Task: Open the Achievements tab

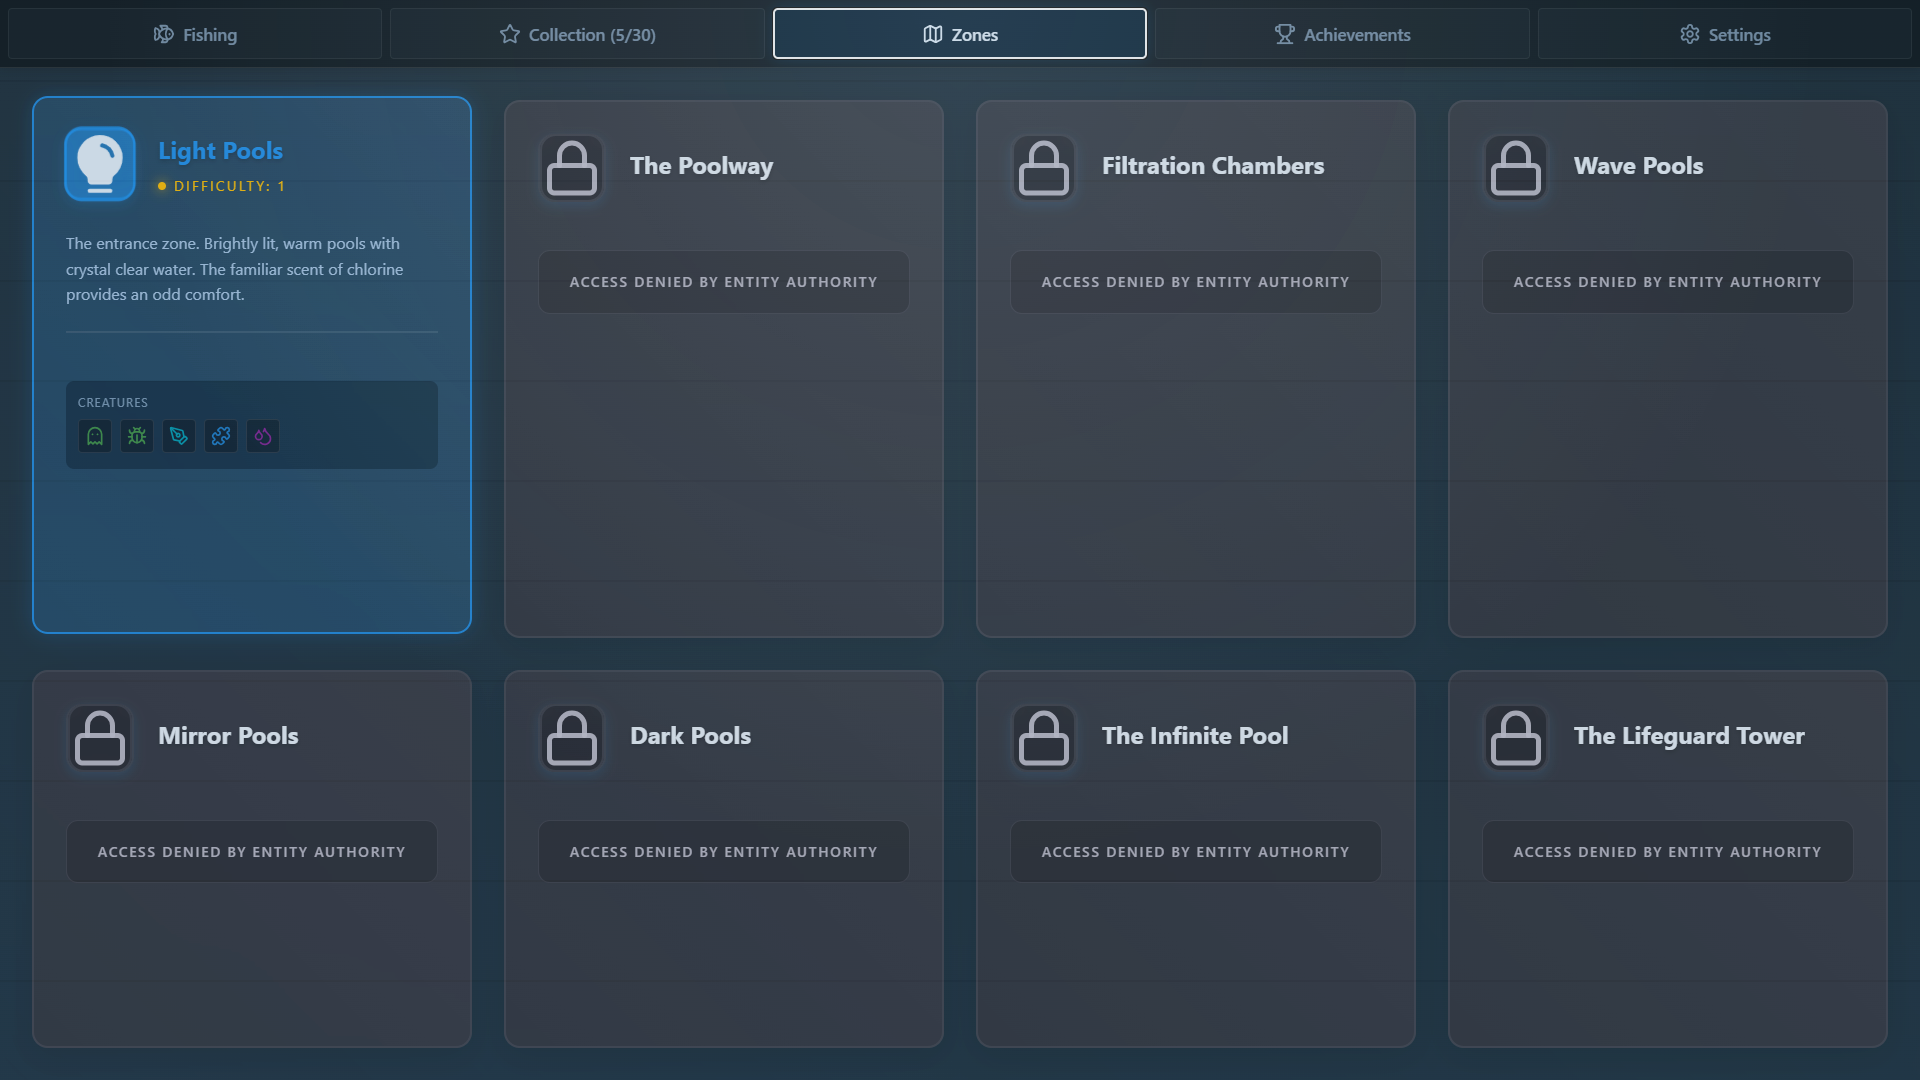Action: click(x=1342, y=34)
